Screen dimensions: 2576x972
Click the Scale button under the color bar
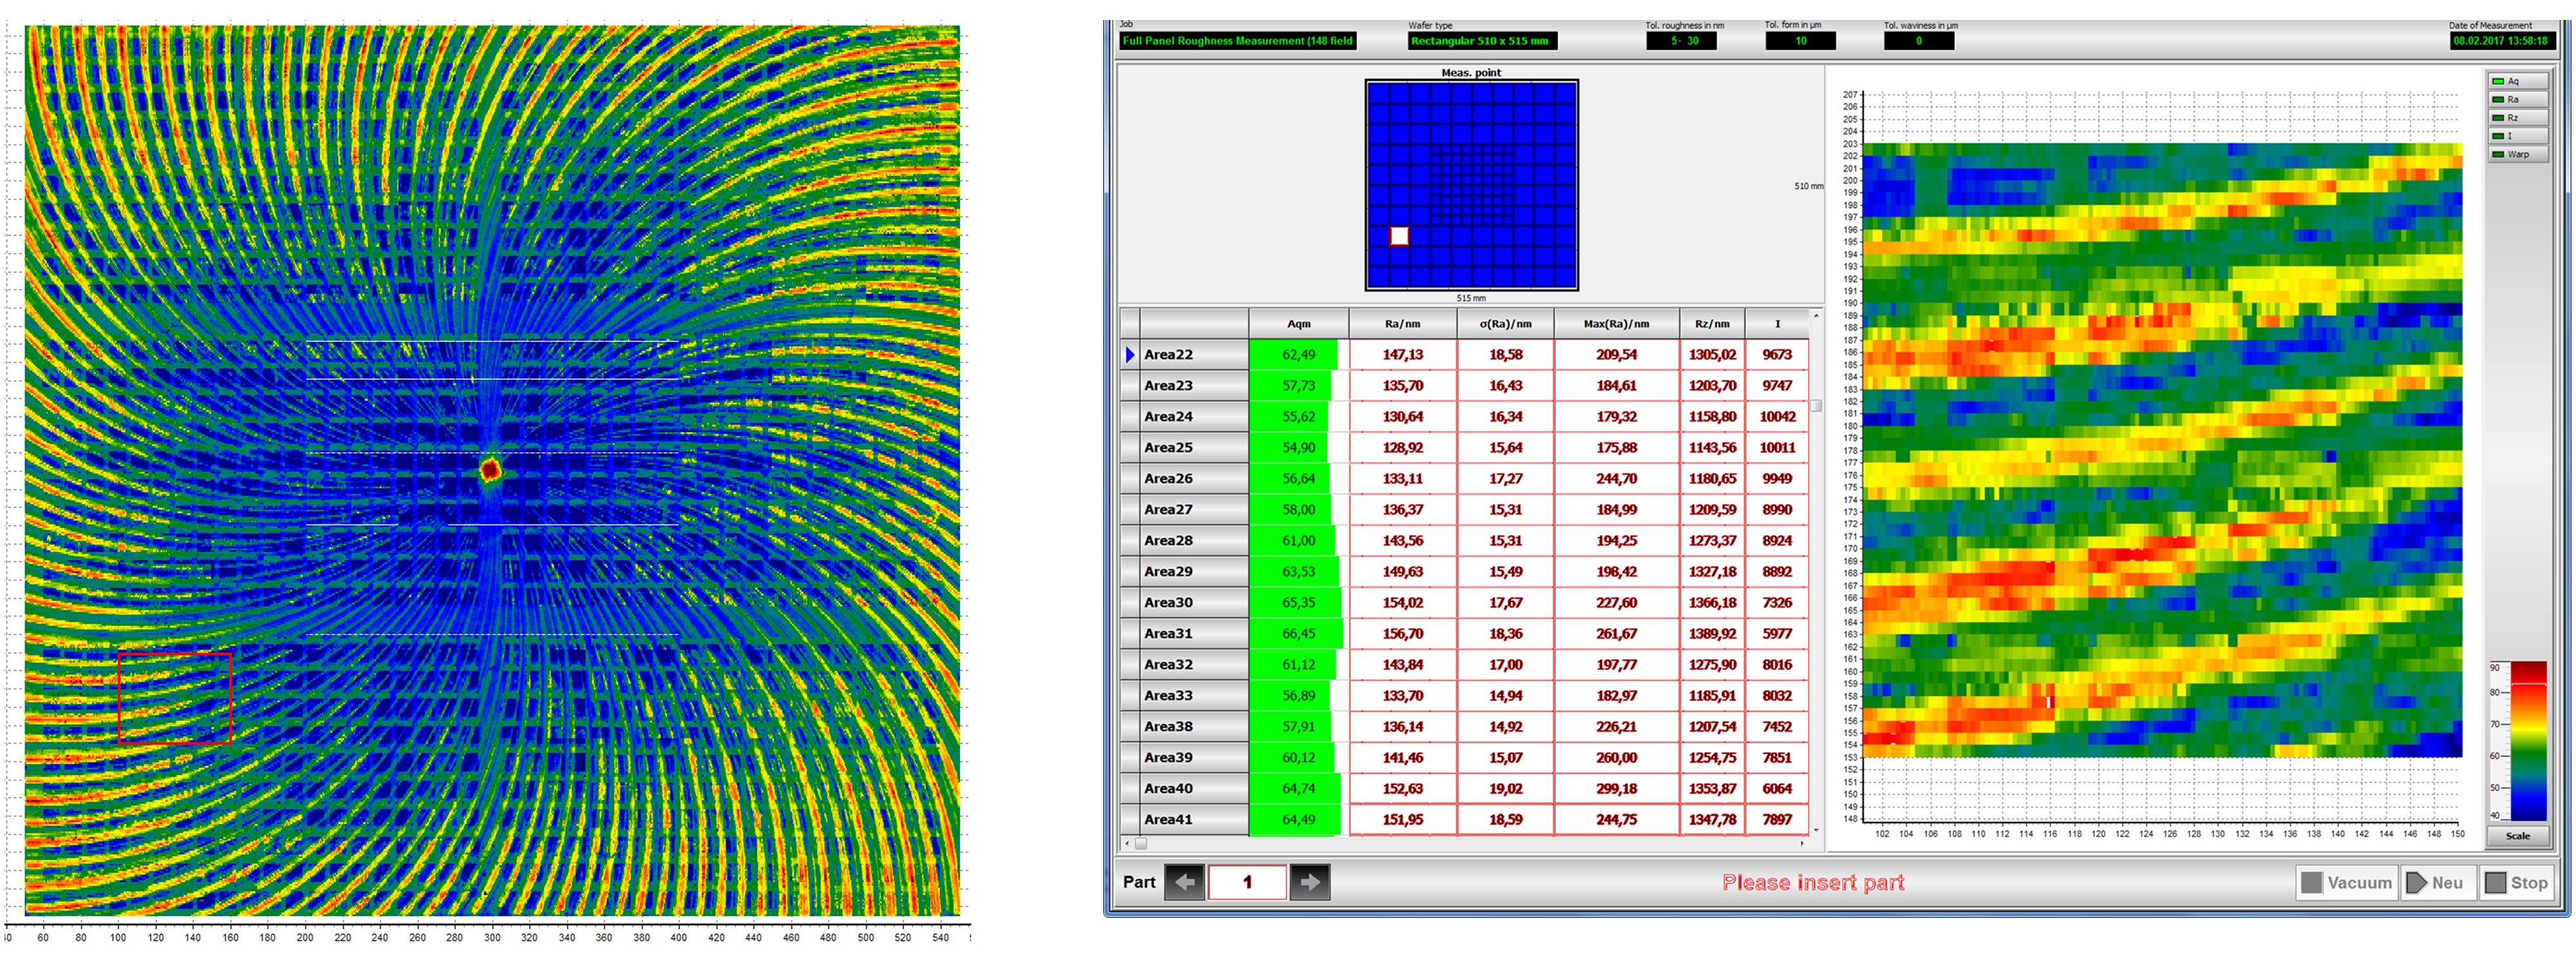point(2517,836)
